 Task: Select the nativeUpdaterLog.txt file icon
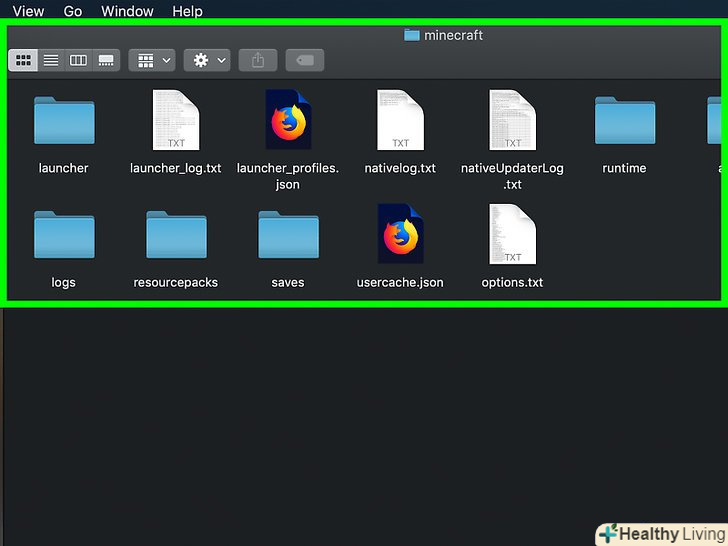pyautogui.click(x=513, y=120)
